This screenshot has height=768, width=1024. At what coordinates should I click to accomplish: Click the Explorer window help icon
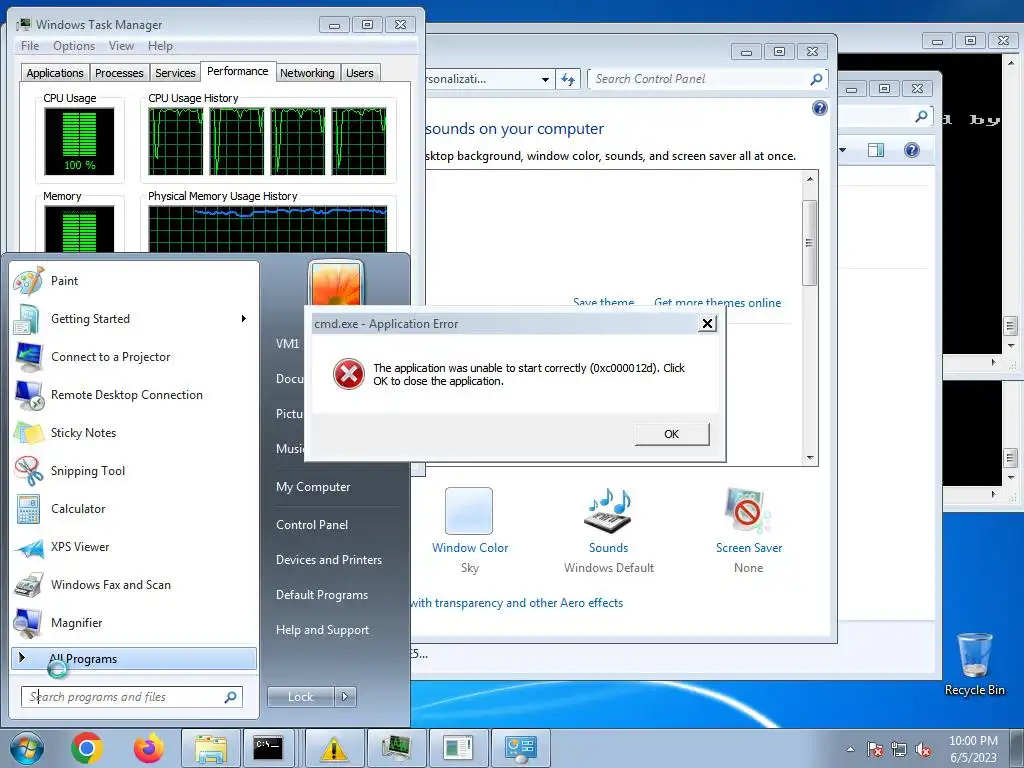pos(912,150)
